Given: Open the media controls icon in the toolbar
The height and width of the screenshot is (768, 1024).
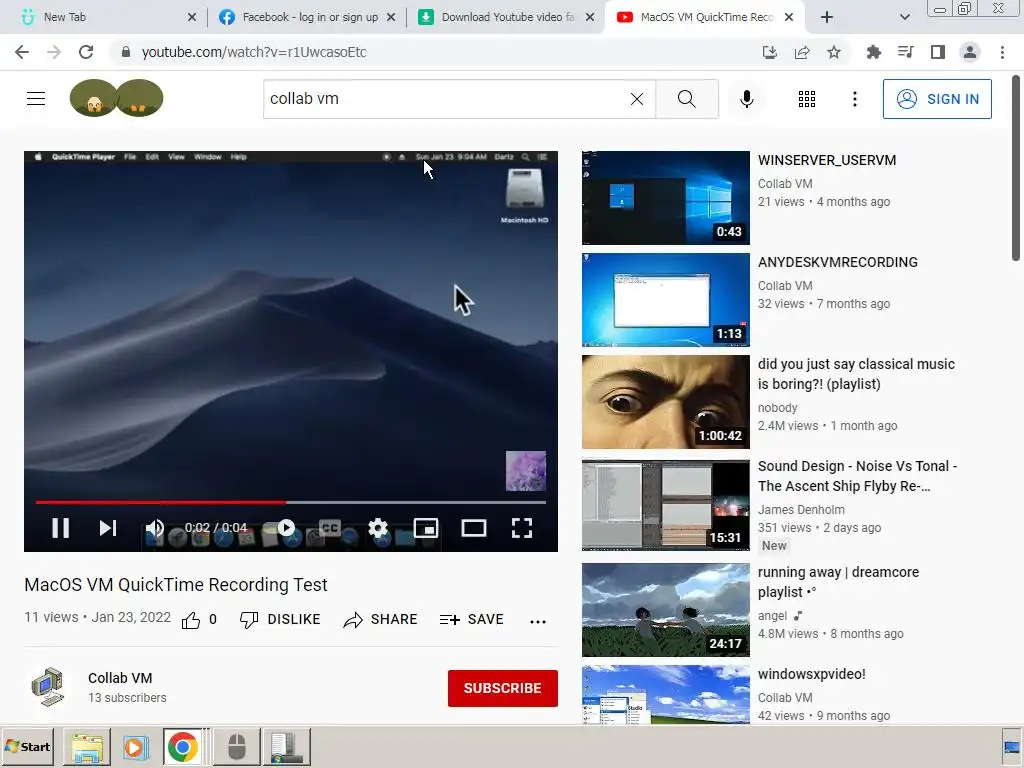Looking at the screenshot, I should click(905, 52).
